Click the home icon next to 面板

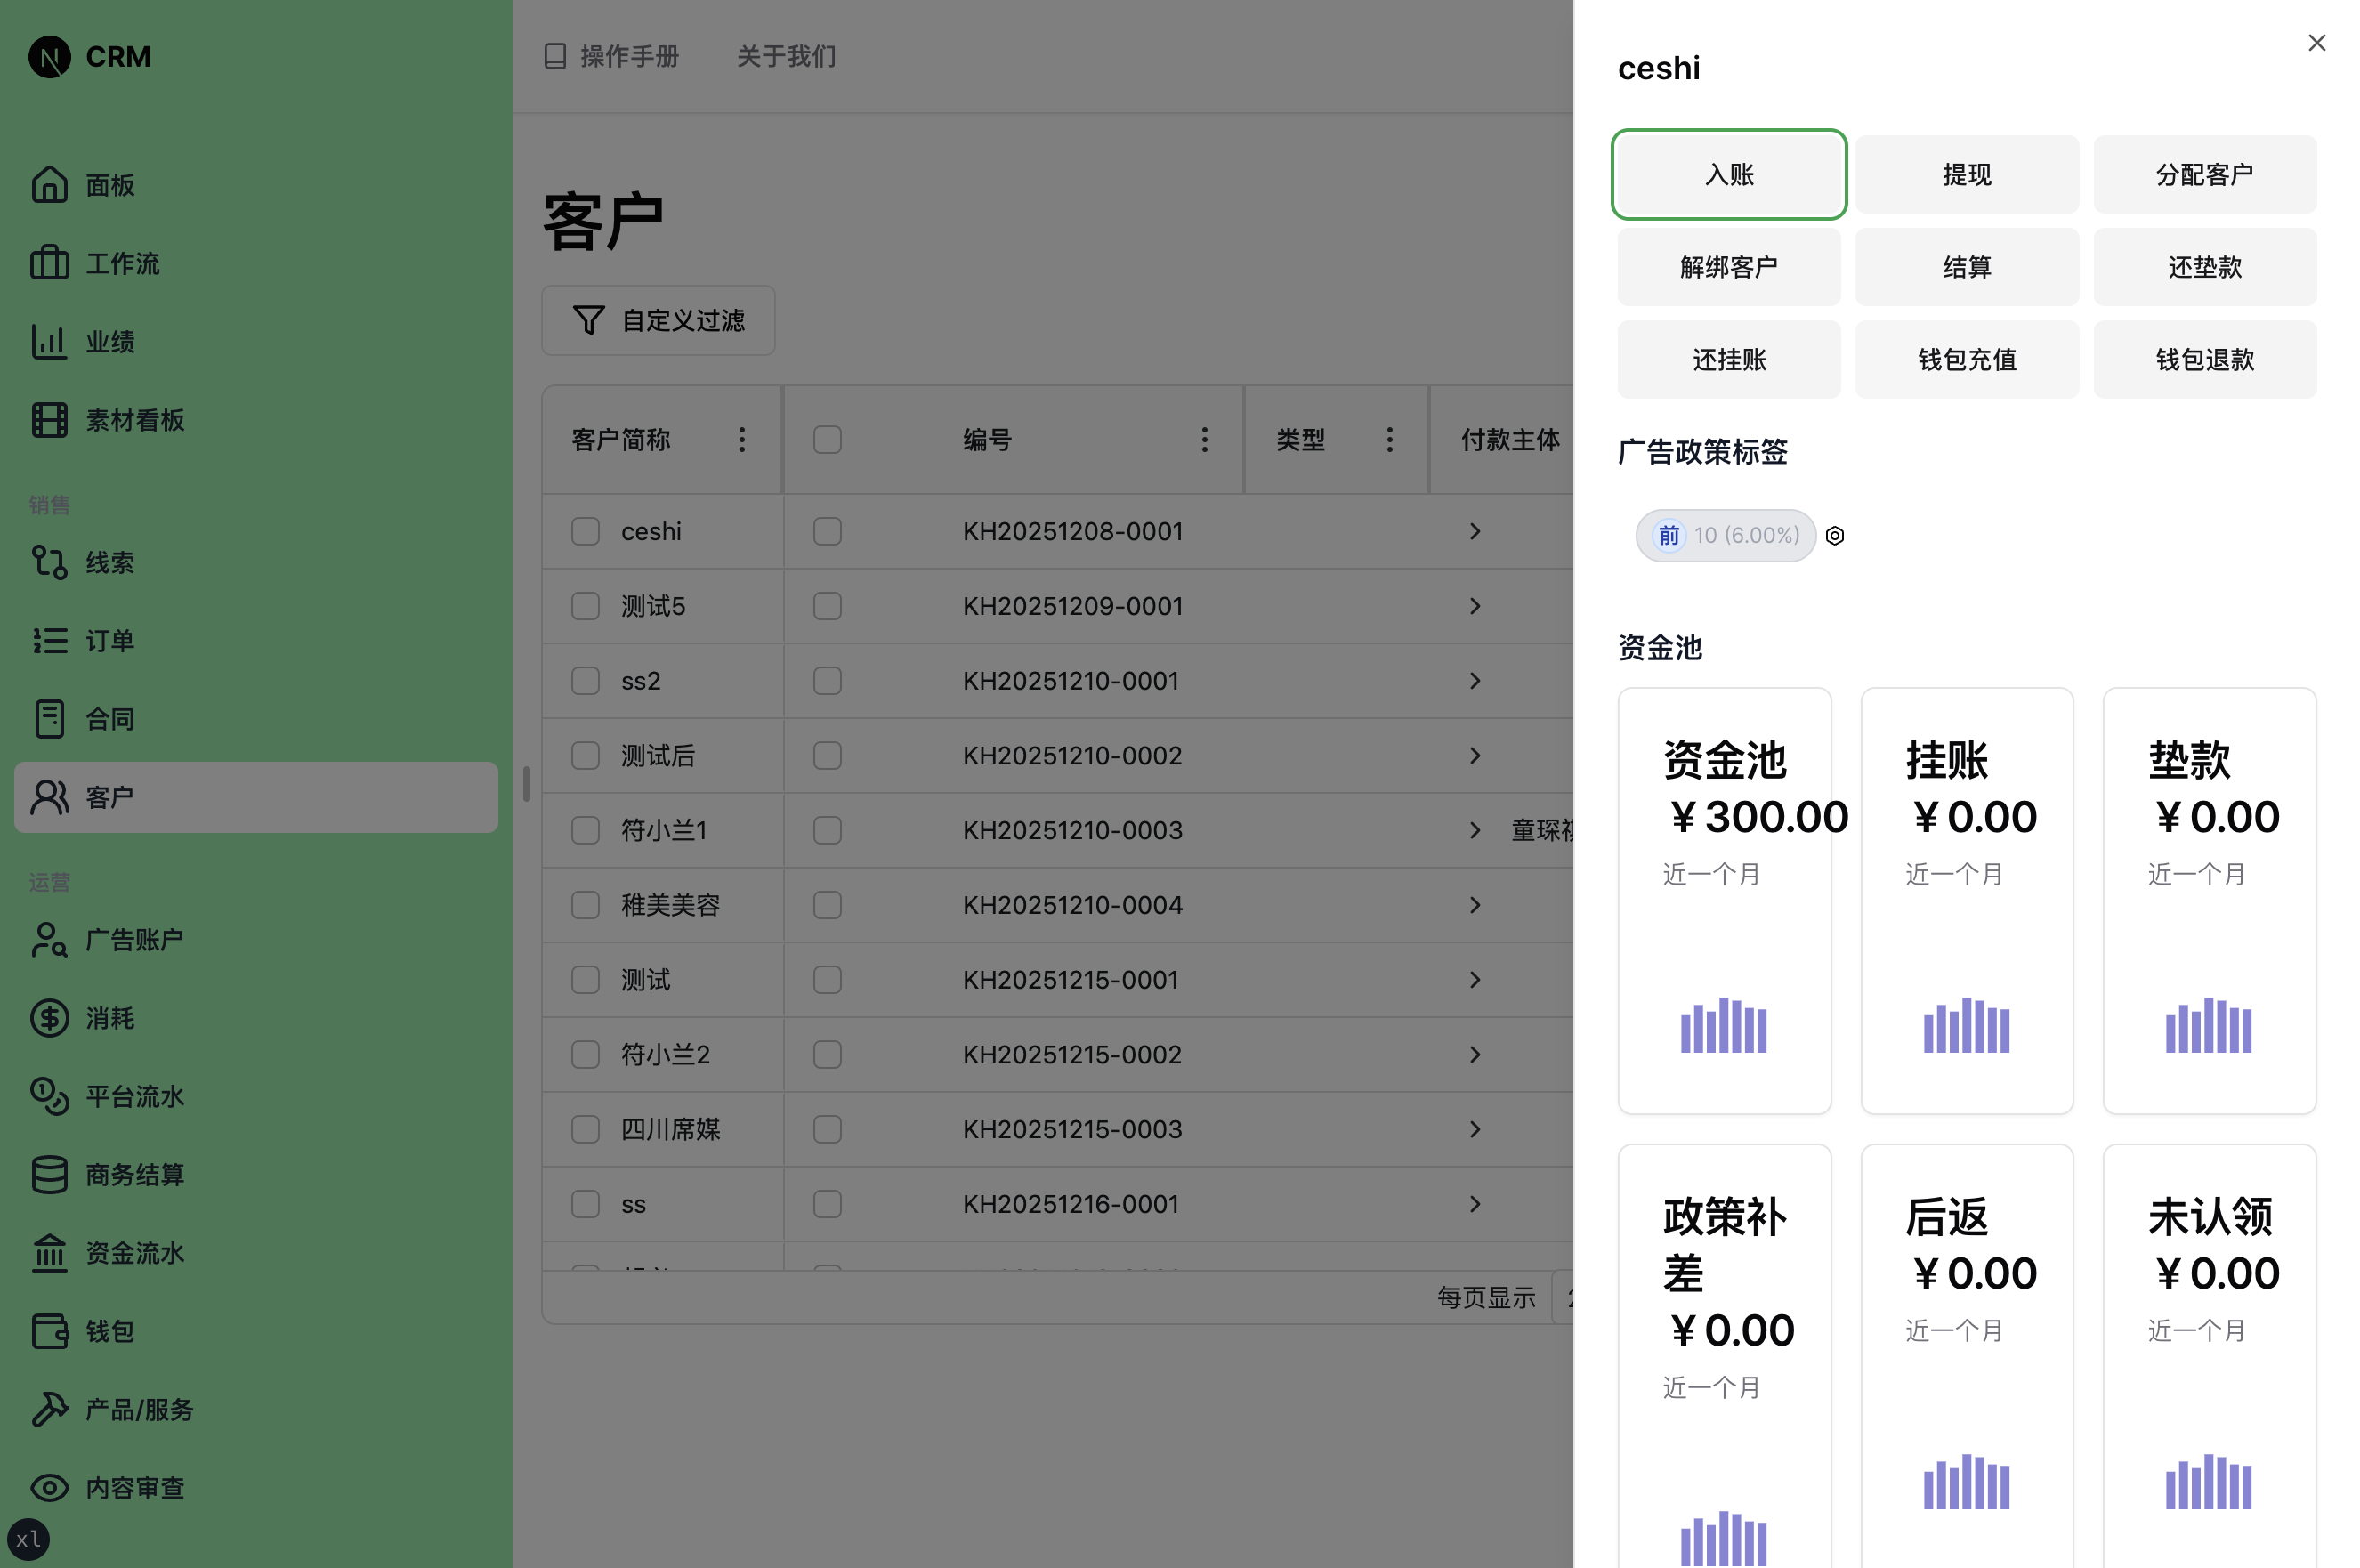(x=49, y=185)
